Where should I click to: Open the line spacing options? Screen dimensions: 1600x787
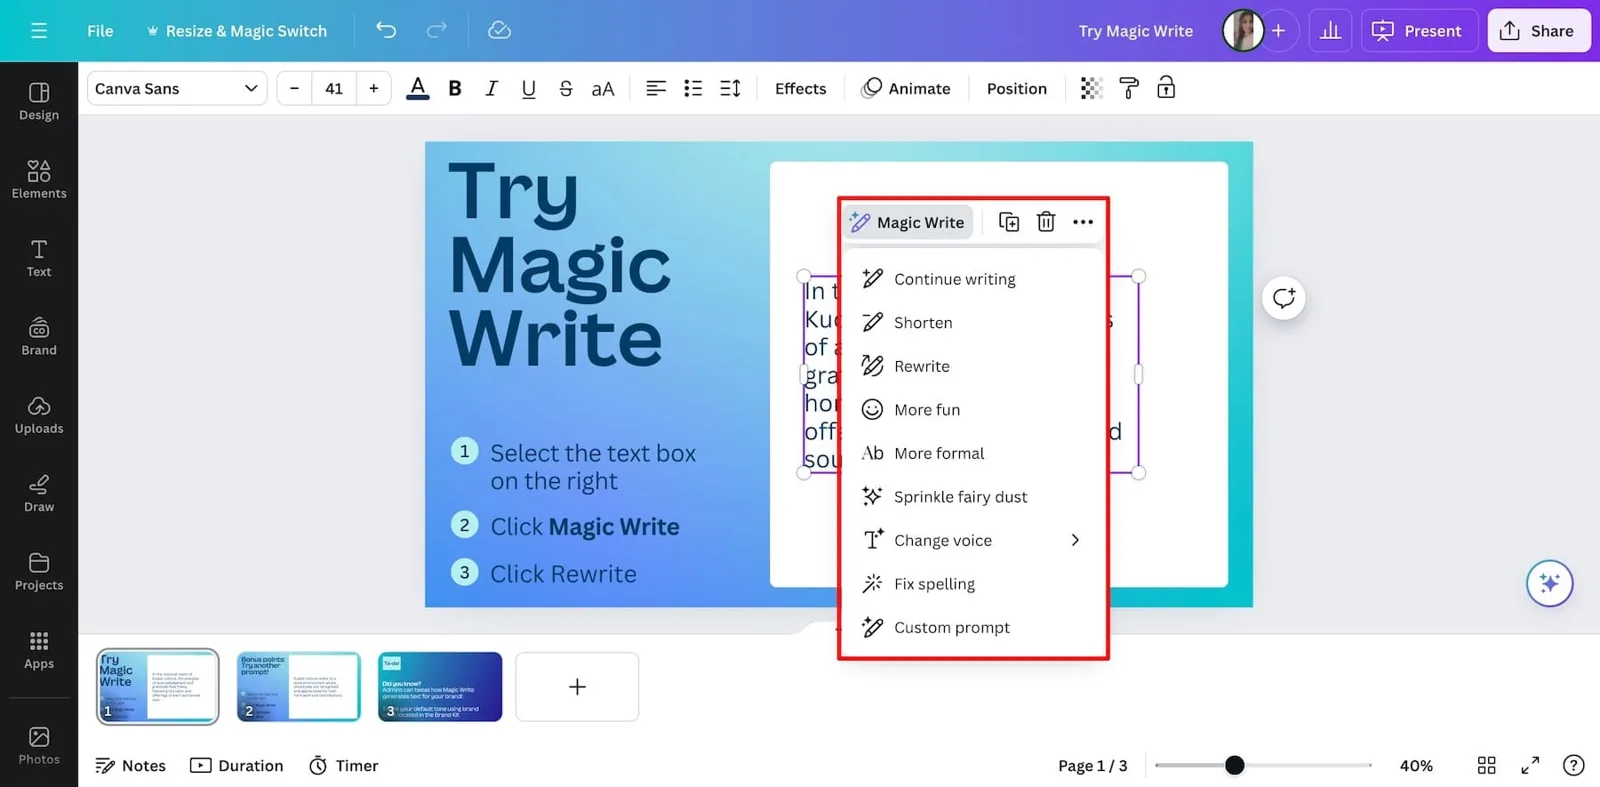pyautogui.click(x=731, y=88)
